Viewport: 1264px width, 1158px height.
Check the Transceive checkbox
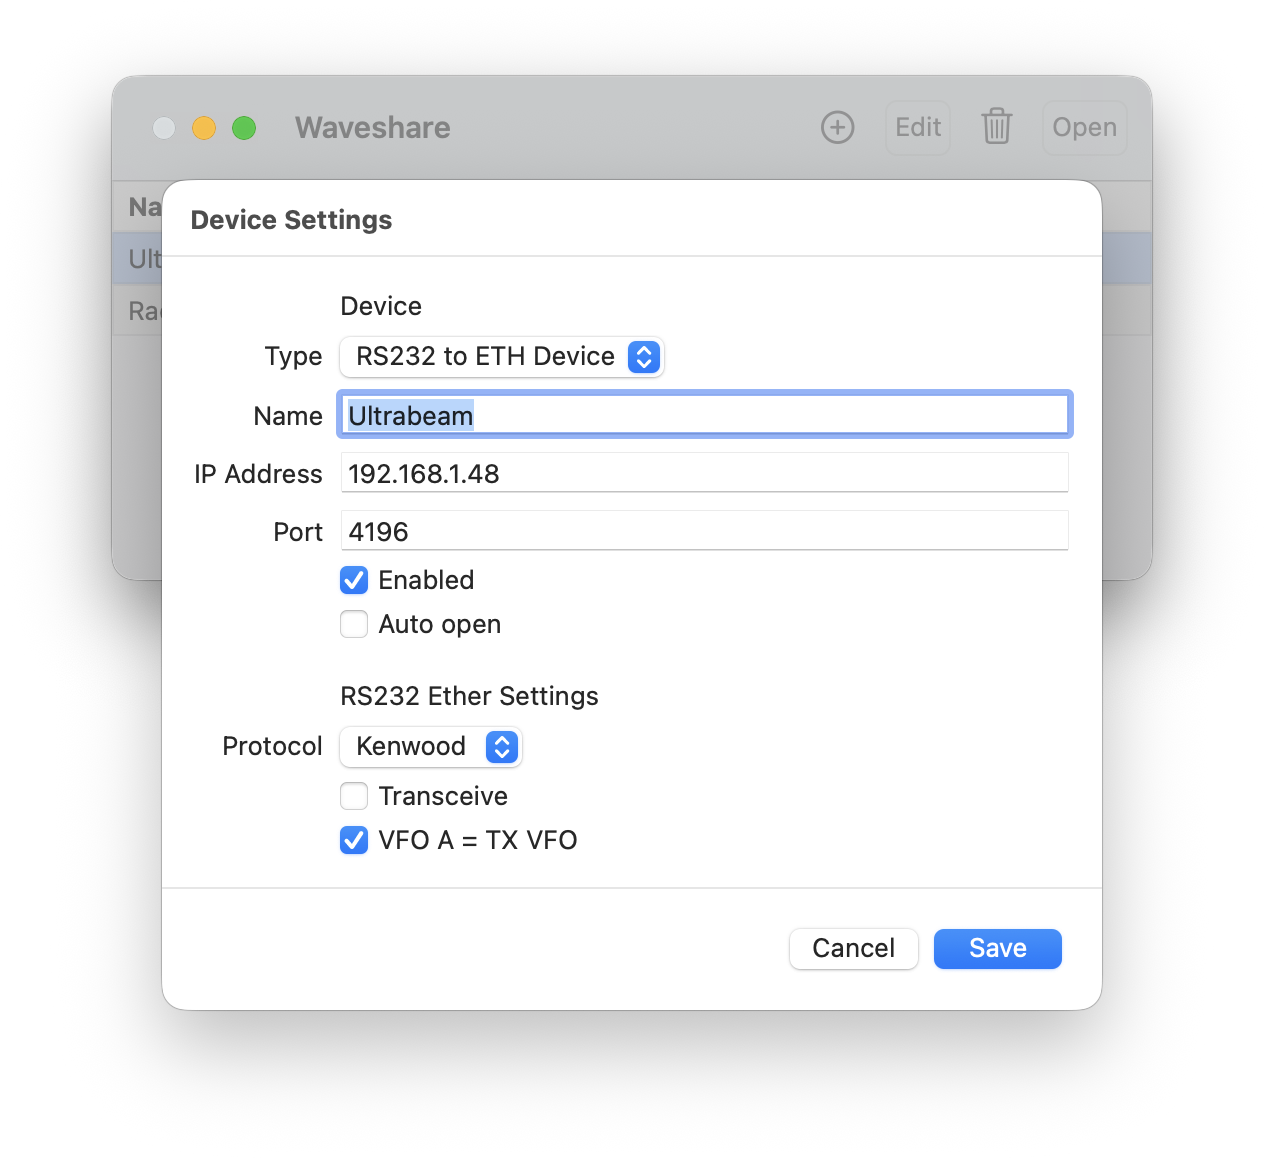[x=354, y=796]
